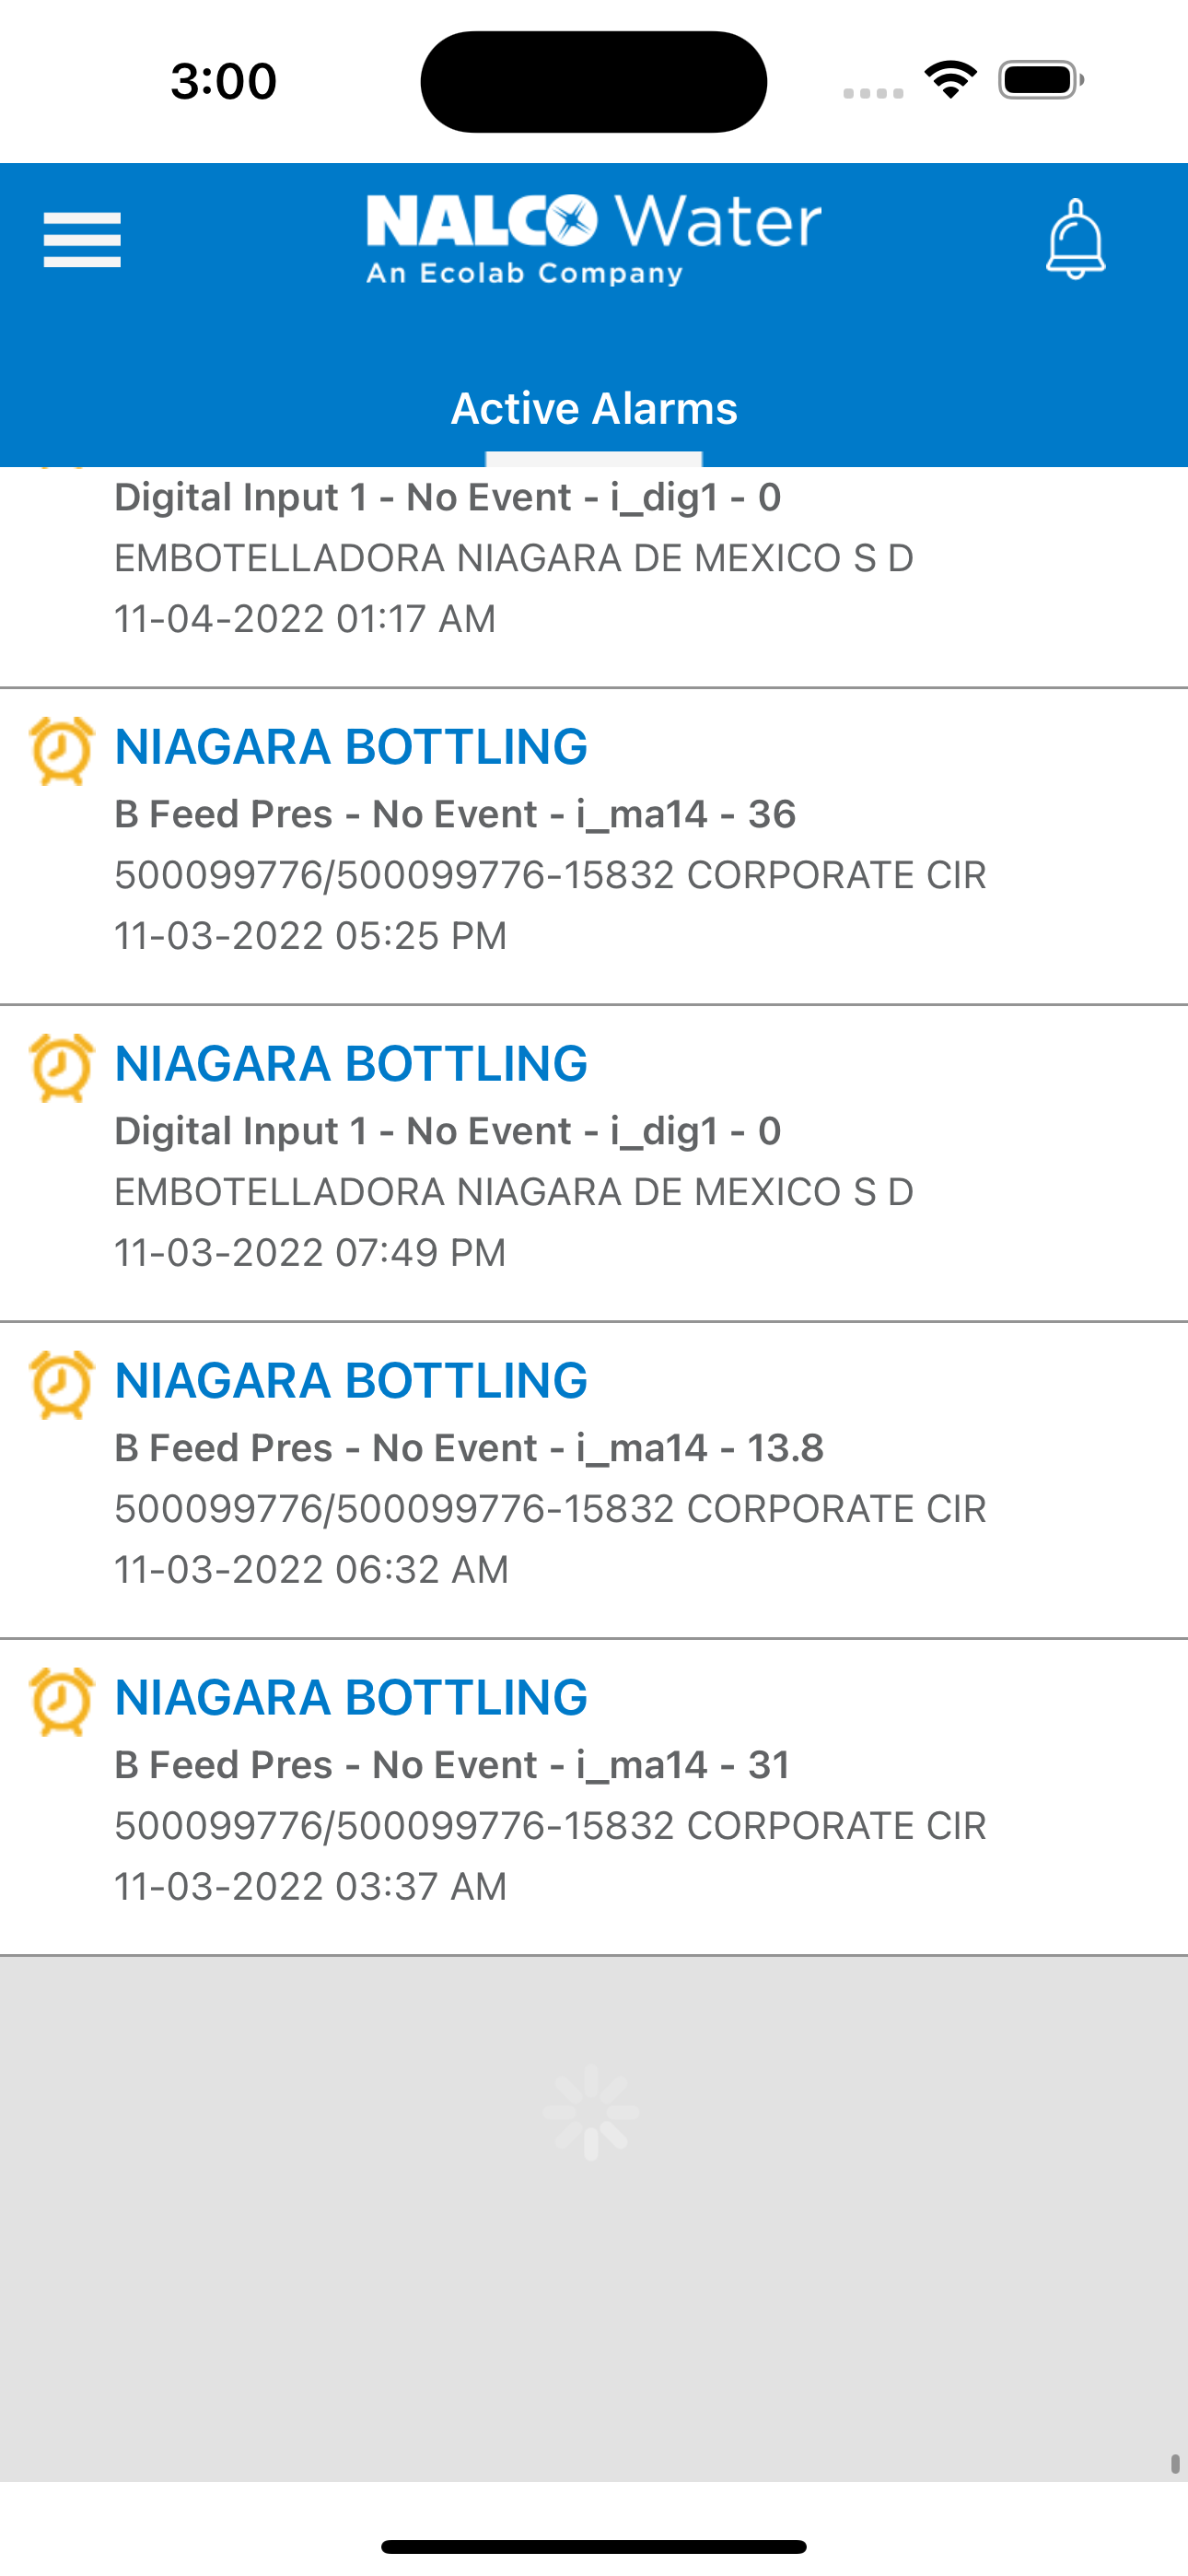Click the scrollbar indicator at right edge

click(x=1175, y=2463)
